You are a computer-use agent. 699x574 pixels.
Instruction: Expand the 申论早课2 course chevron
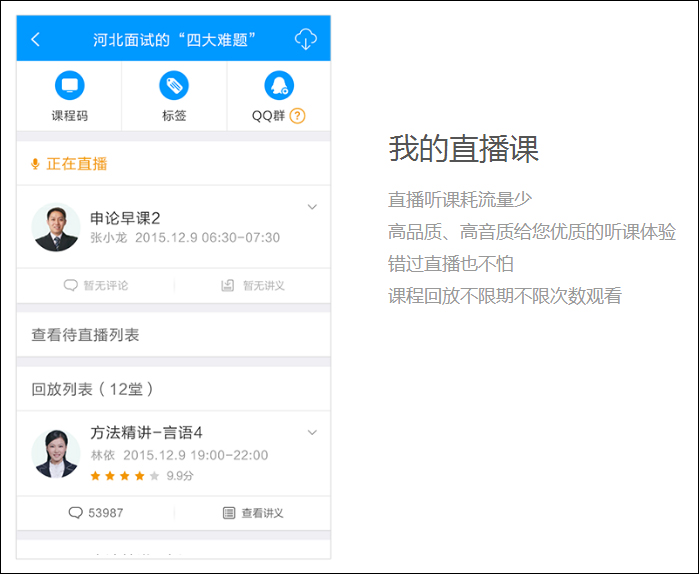pos(312,207)
